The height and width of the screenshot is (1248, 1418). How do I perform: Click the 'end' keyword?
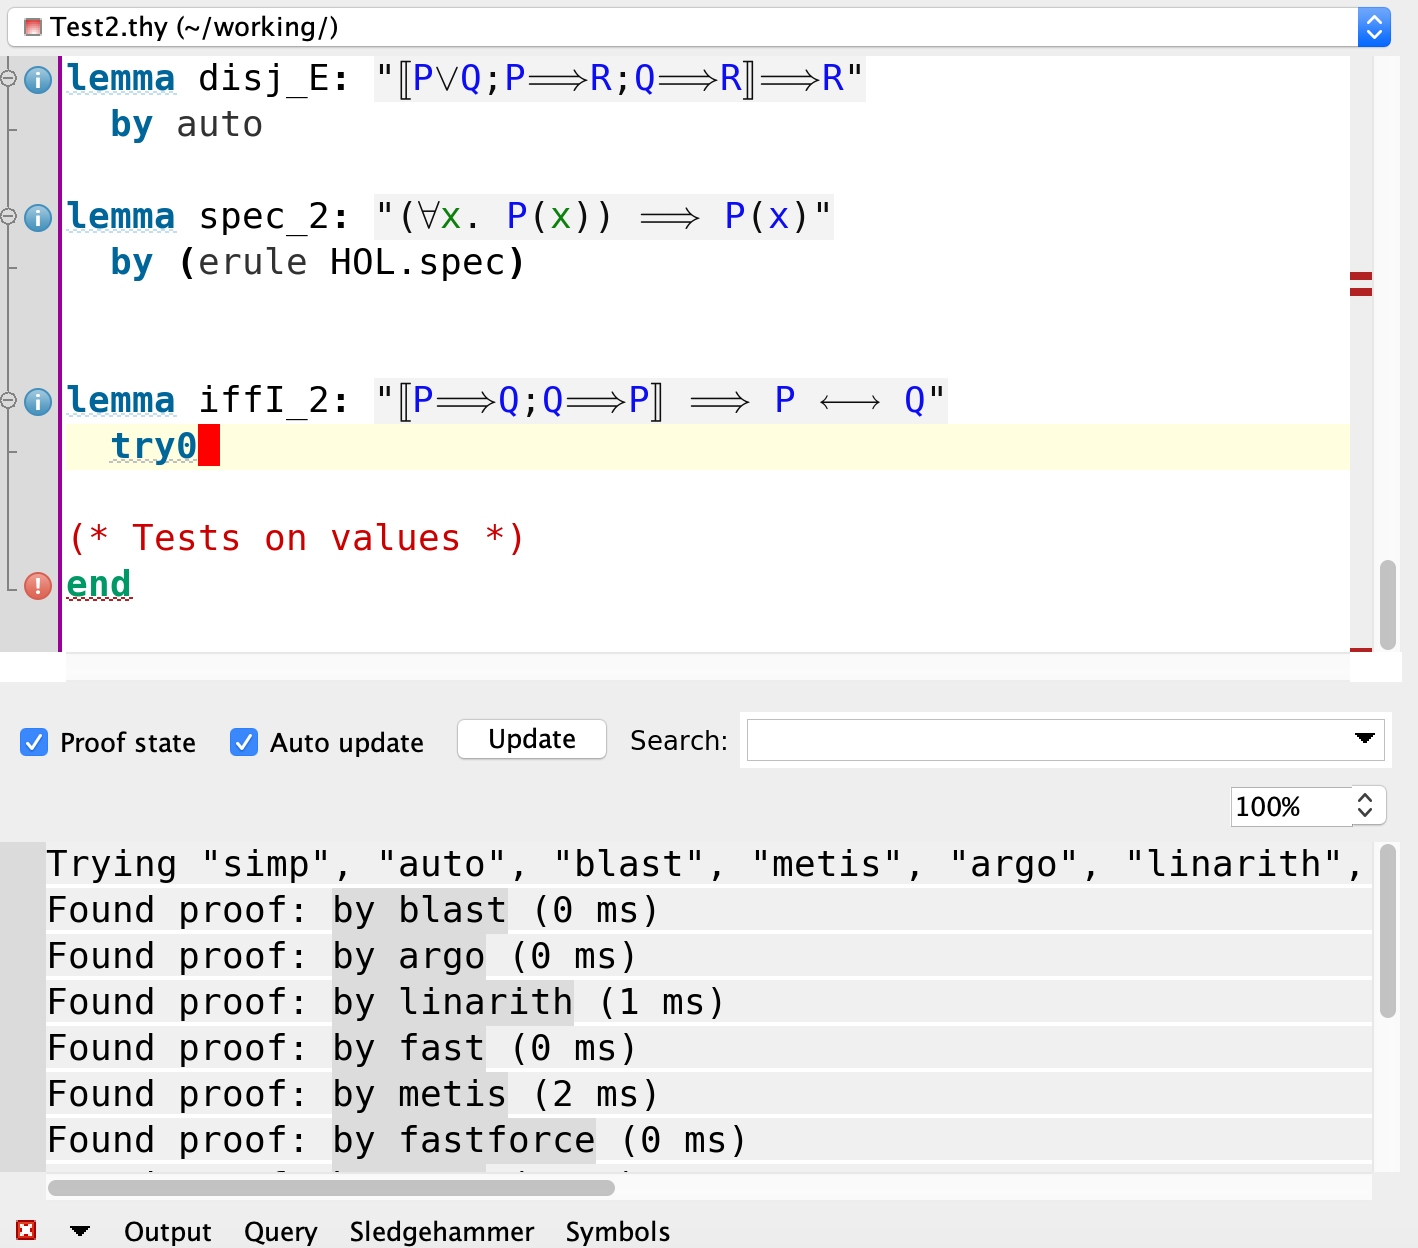pos(99,584)
